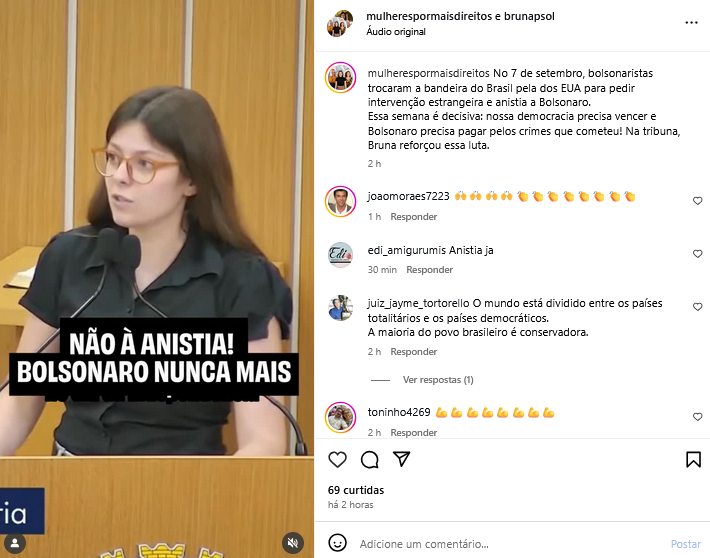Viewport: 710px width, 558px height.
Task: Open the Áudio original link
Action: 396,32
